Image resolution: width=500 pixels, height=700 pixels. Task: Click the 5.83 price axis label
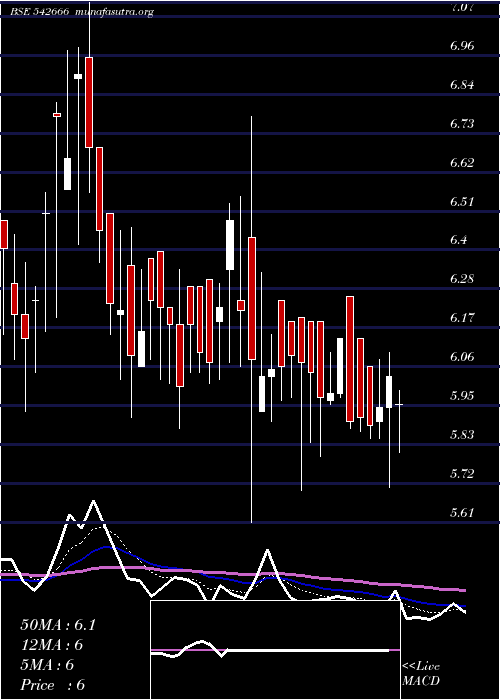[462, 434]
